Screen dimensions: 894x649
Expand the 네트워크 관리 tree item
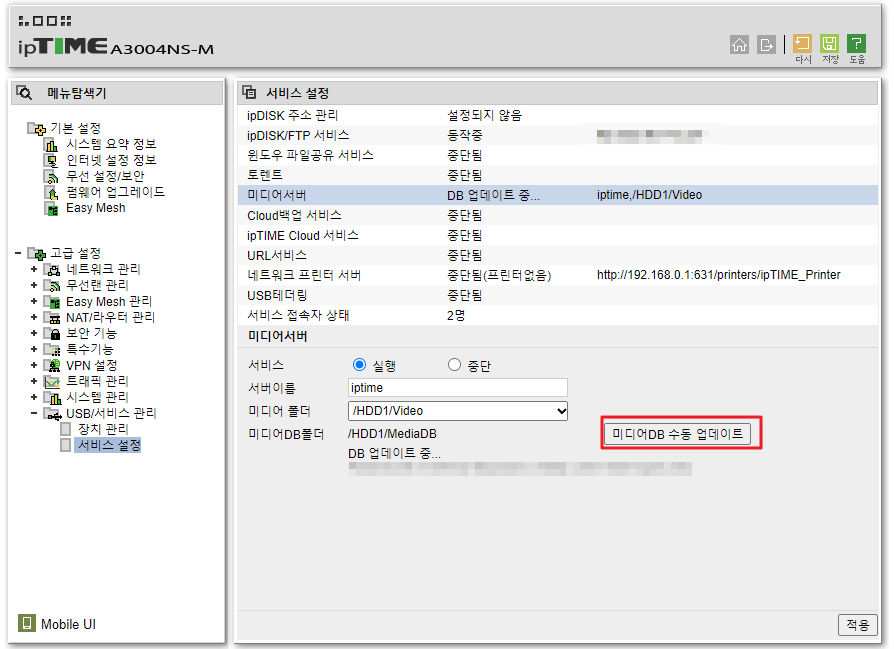(x=33, y=270)
